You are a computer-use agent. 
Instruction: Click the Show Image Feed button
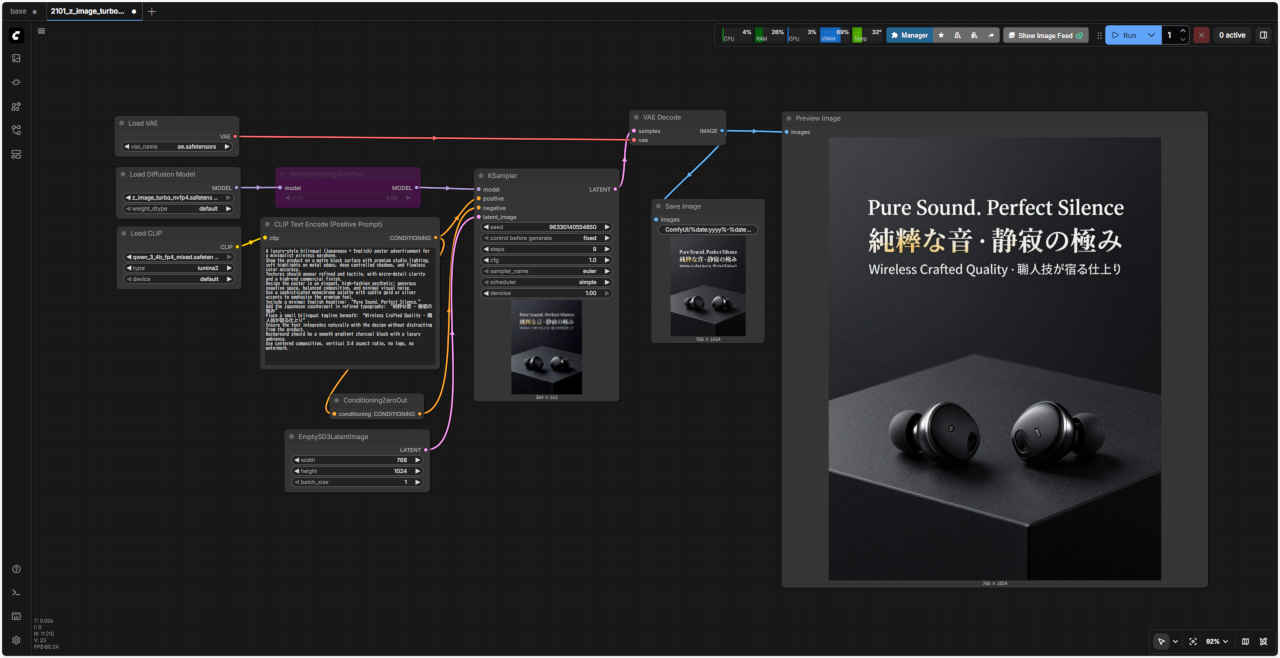[x=1046, y=35]
